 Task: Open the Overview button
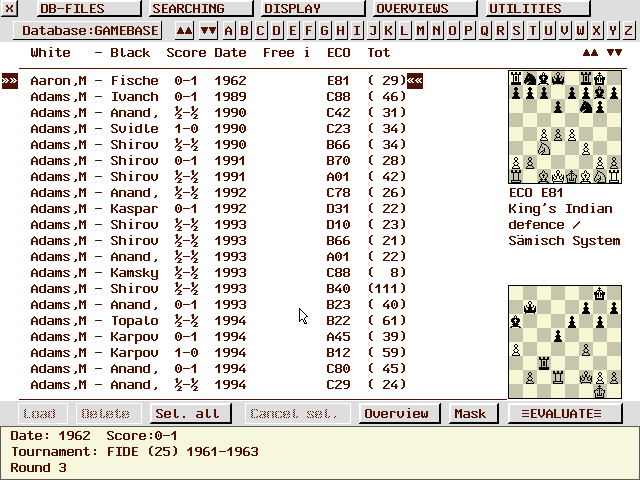(x=400, y=413)
